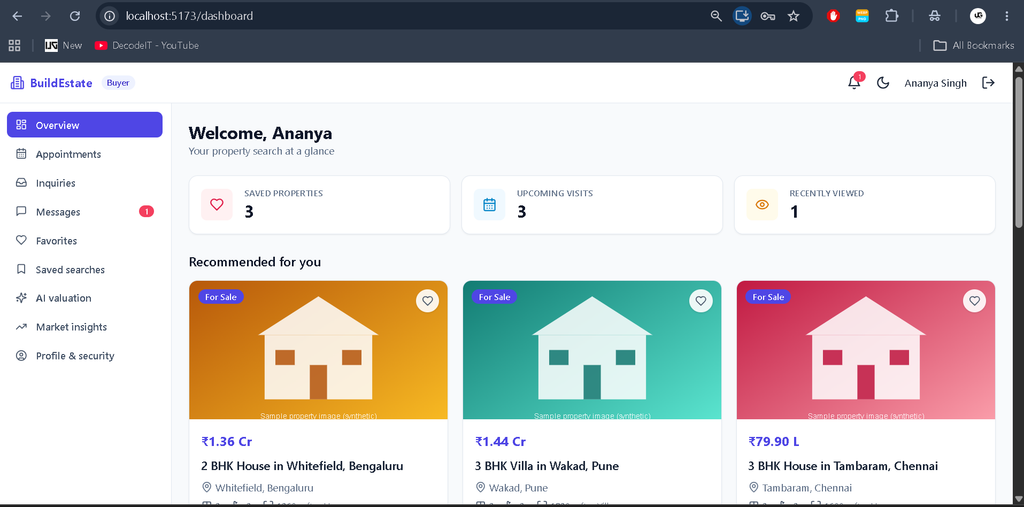The image size is (1024, 507).
Task: Click the page vertical scrollbar
Action: 1018,152
